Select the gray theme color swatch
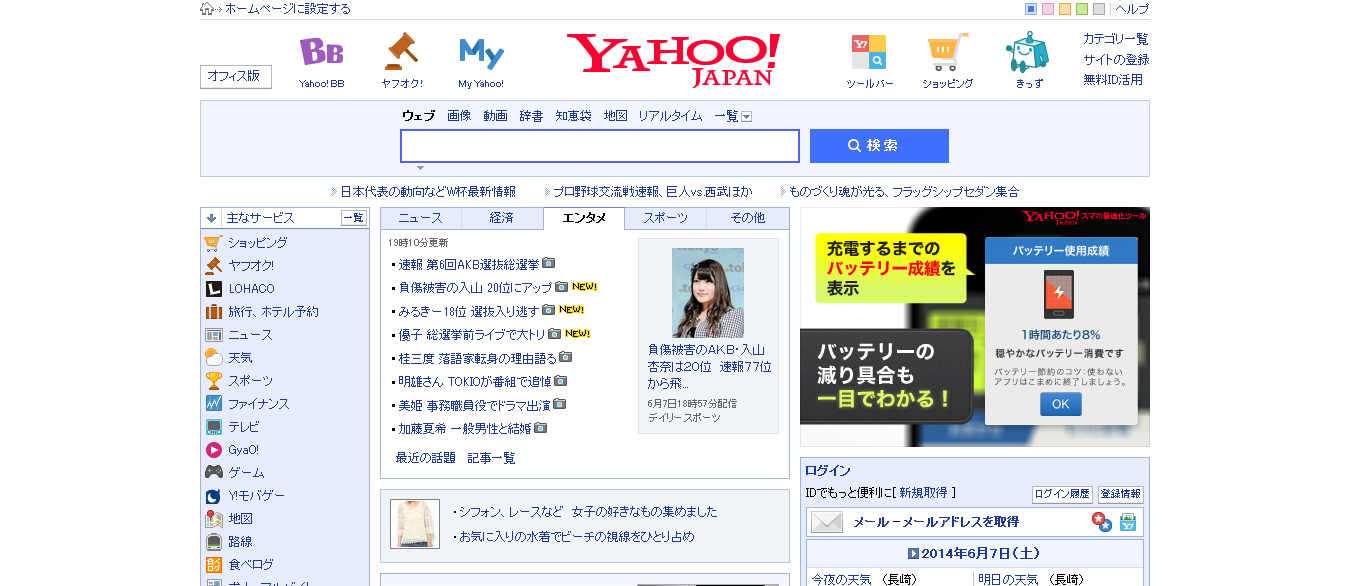 pos(1099,9)
